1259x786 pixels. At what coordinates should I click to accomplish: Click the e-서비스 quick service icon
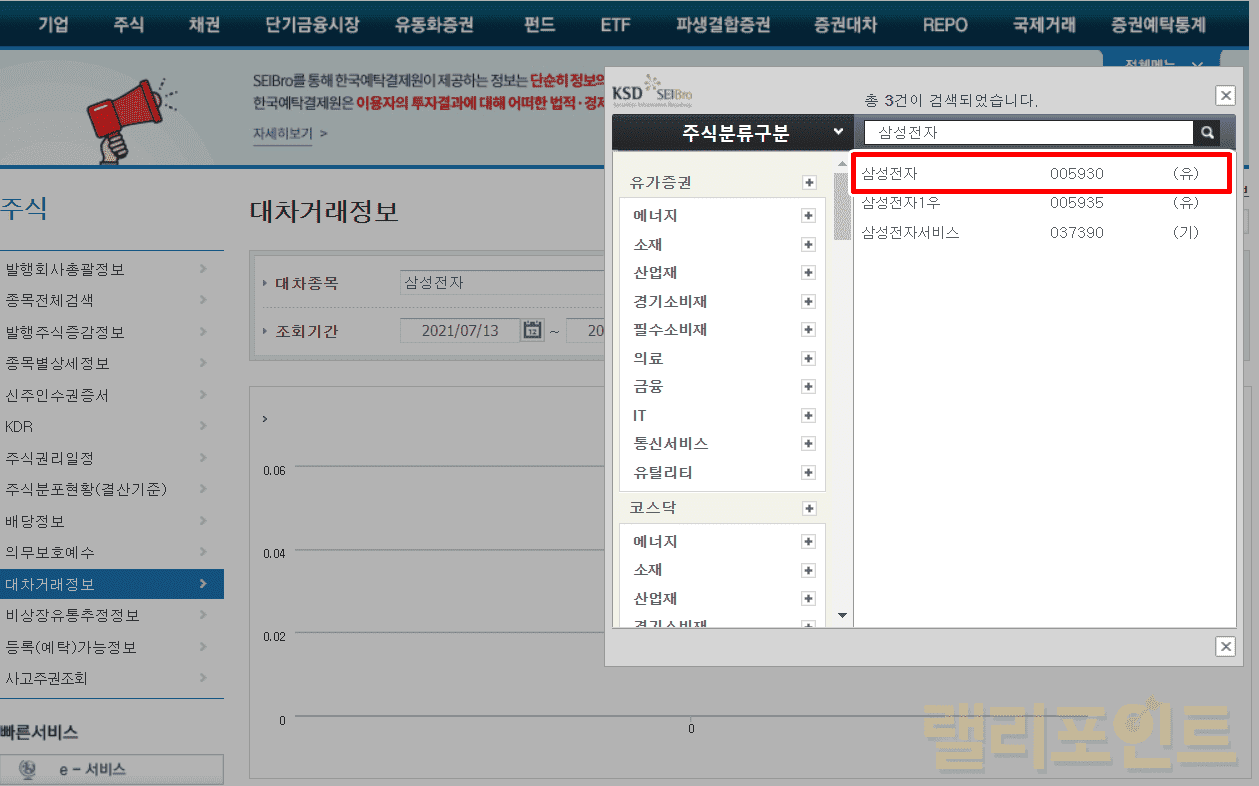click(x=28, y=769)
